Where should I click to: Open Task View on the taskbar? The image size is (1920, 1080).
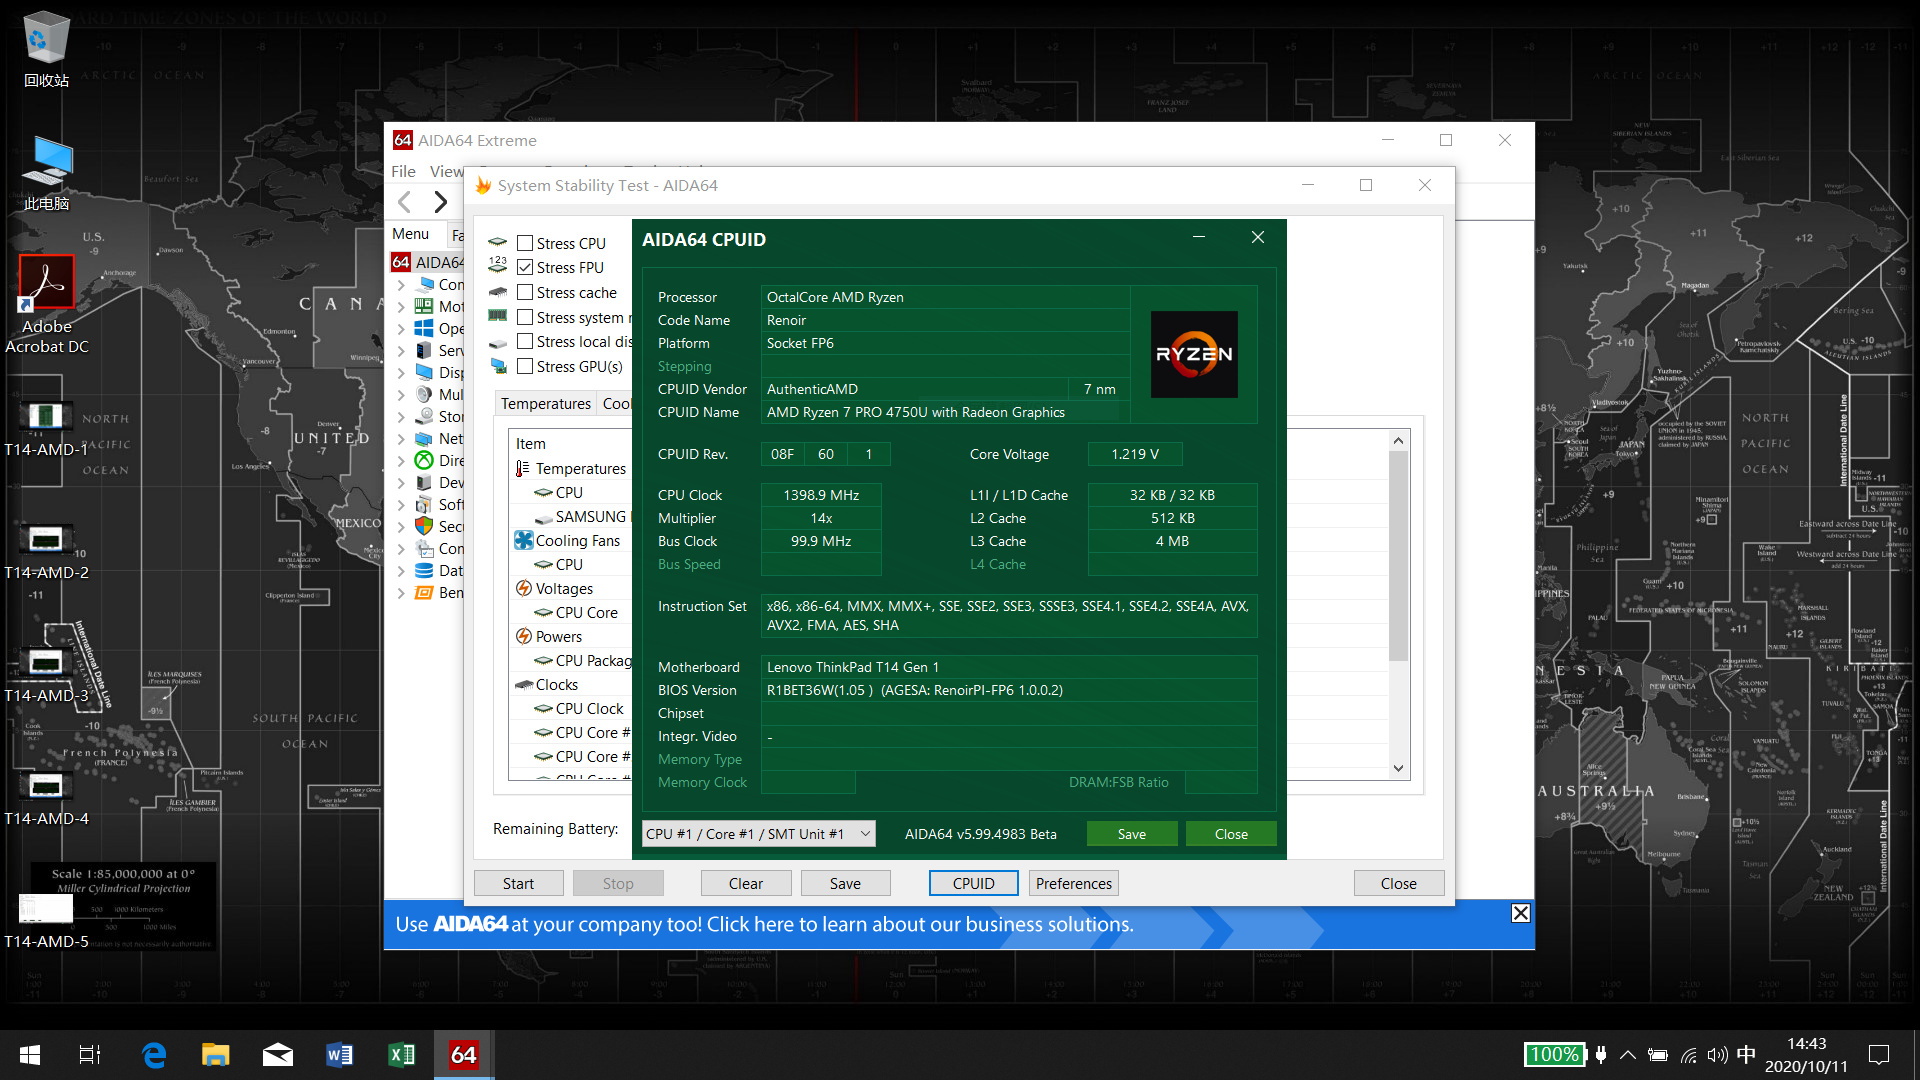(x=90, y=1054)
